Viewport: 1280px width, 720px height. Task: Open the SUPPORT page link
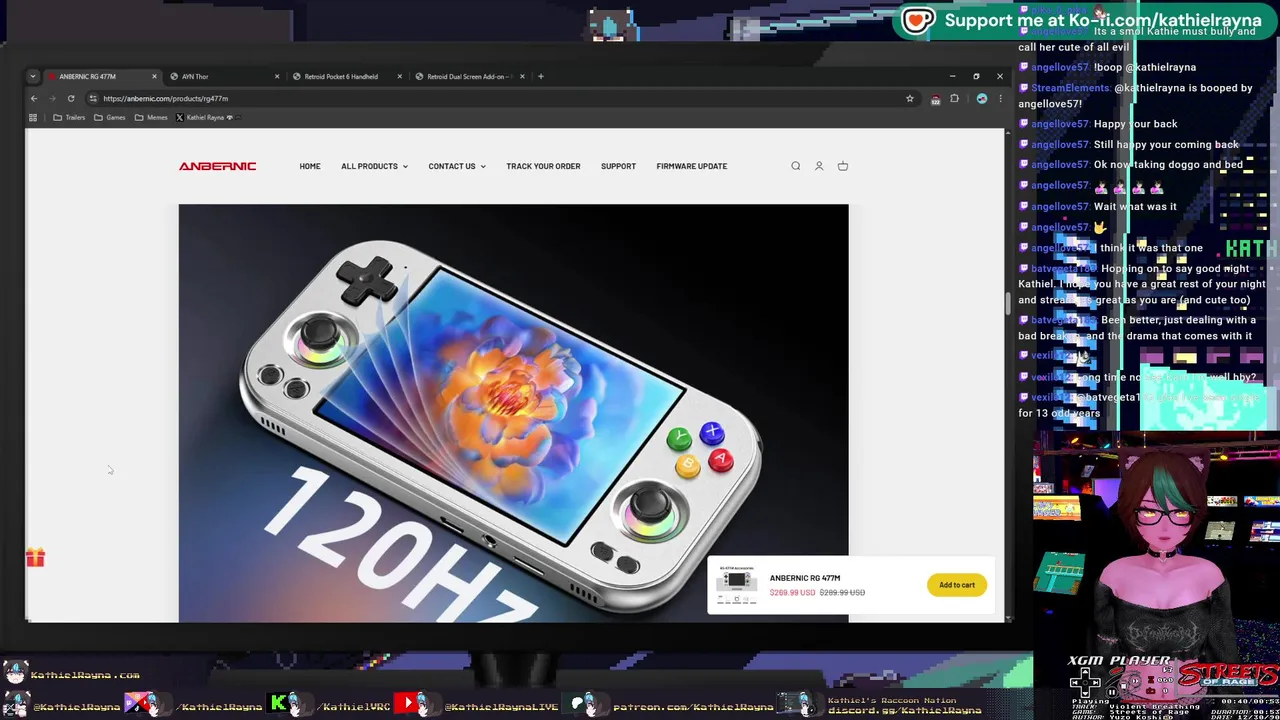point(618,166)
